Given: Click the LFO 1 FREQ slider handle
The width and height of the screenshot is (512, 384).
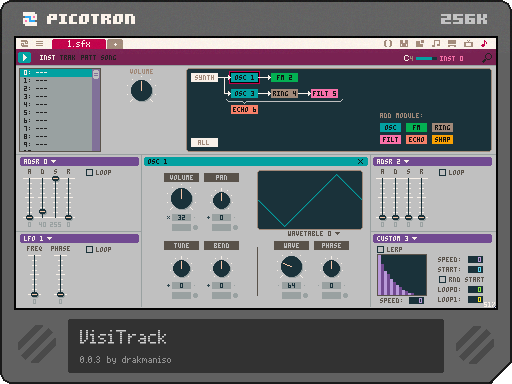Looking at the screenshot, I should pos(34,294).
